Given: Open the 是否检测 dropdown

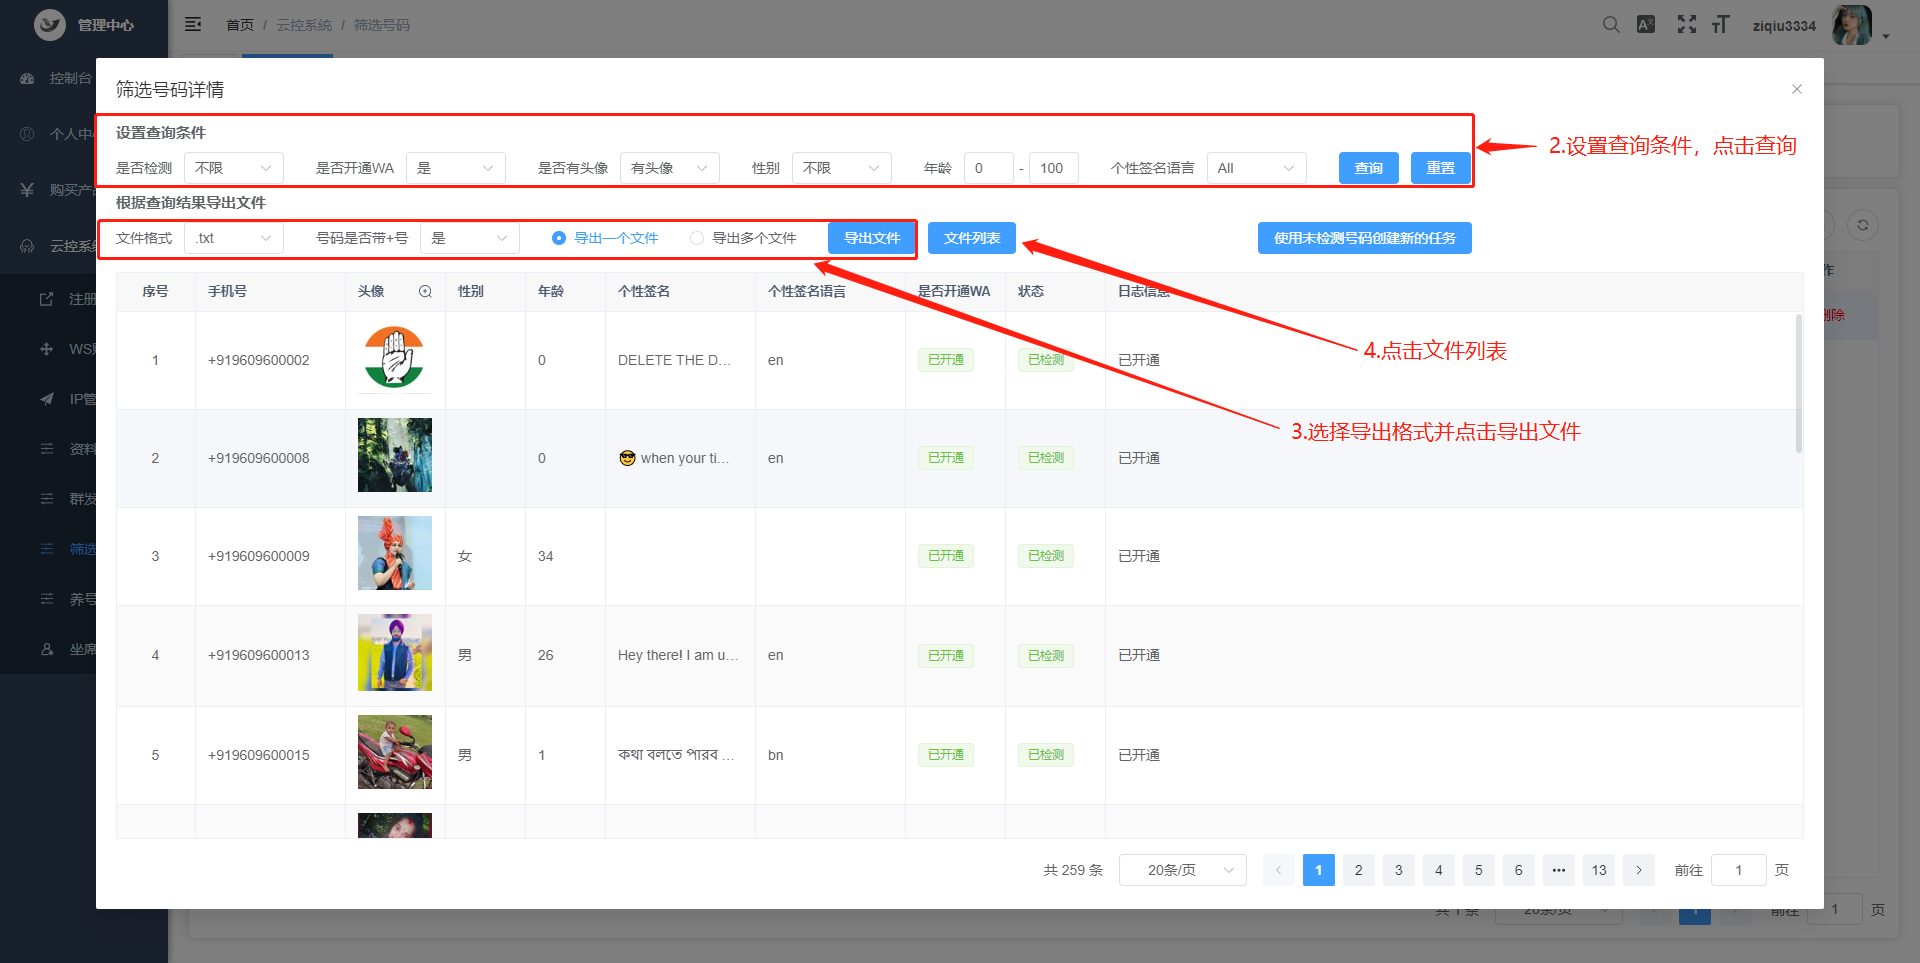Looking at the screenshot, I should [x=234, y=168].
